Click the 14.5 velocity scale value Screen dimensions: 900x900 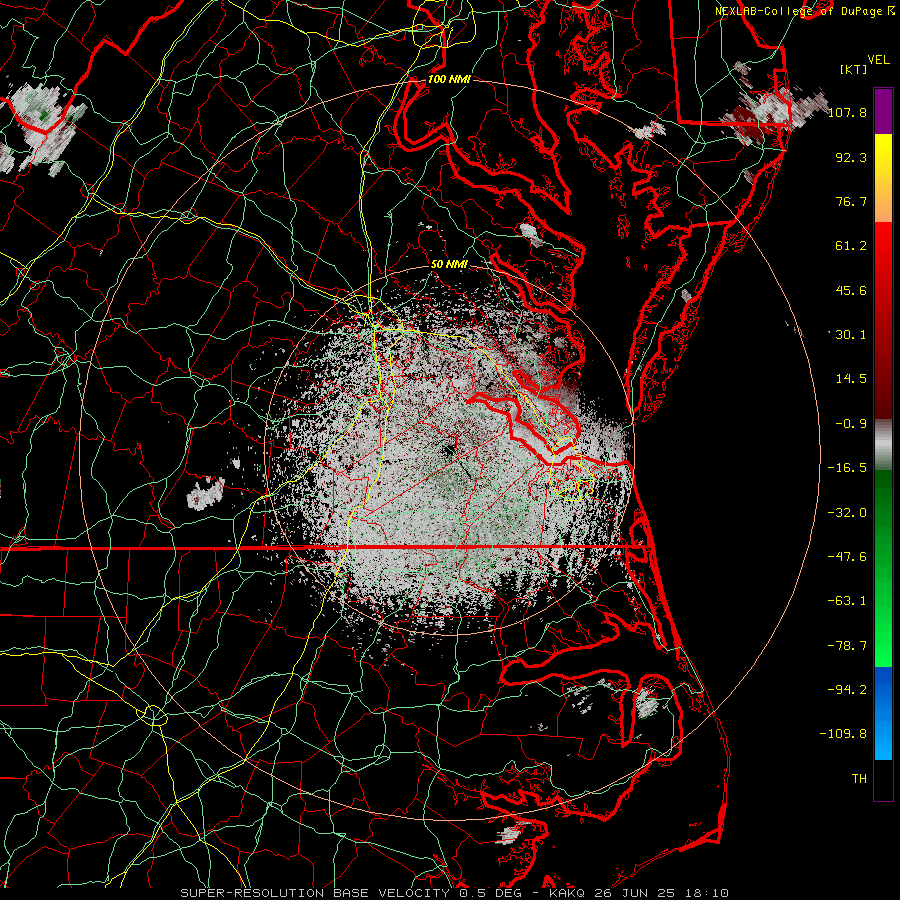click(851, 379)
